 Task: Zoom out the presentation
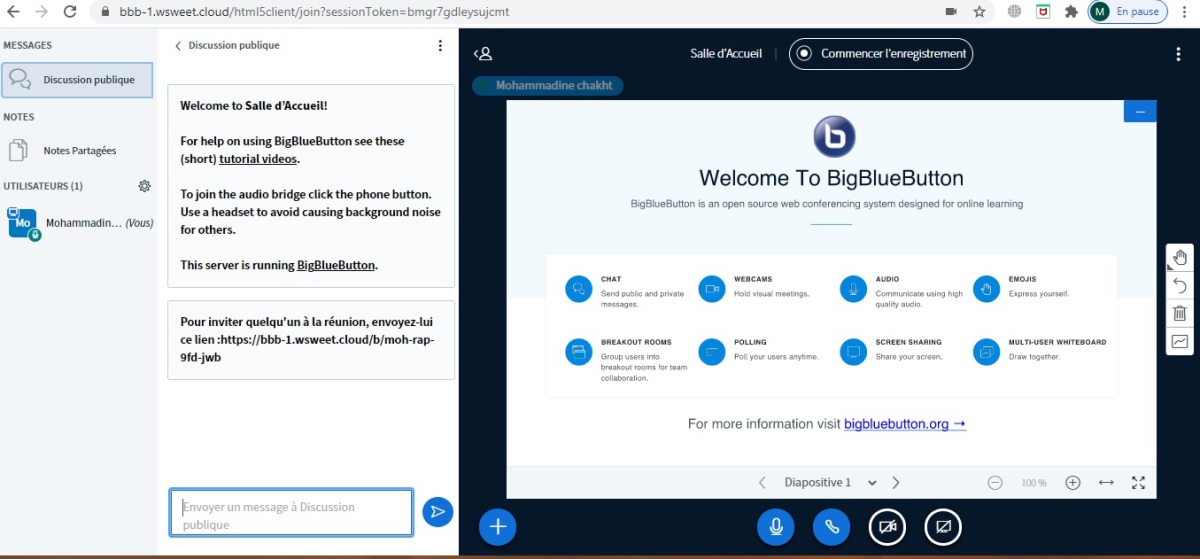(x=995, y=482)
